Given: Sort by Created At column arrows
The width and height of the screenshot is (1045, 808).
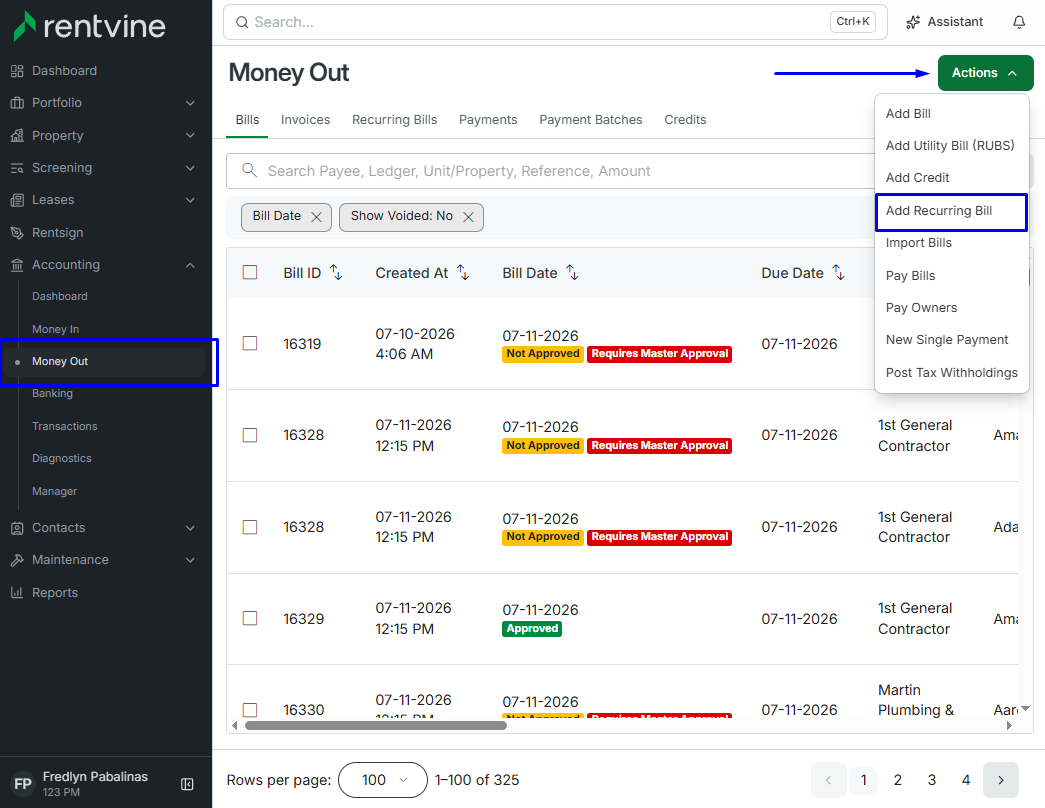Looking at the screenshot, I should [x=463, y=273].
